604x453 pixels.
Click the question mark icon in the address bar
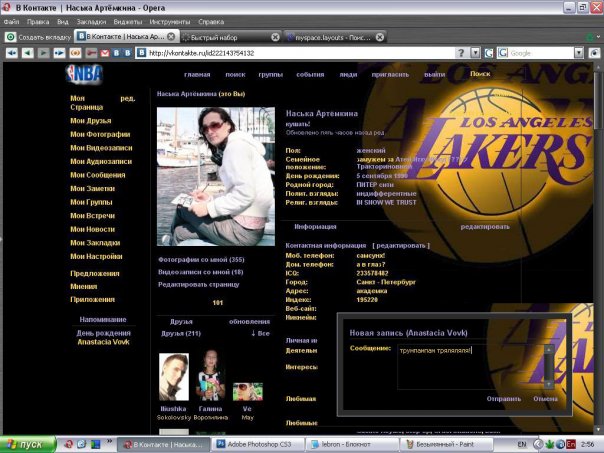(461, 53)
